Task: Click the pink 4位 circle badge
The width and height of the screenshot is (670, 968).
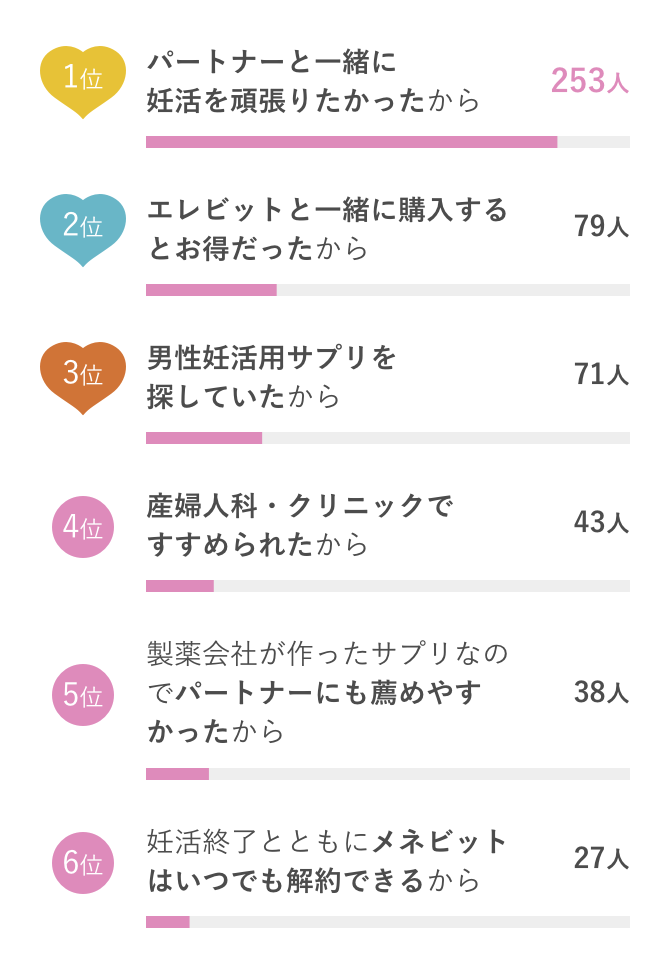Action: point(83,527)
